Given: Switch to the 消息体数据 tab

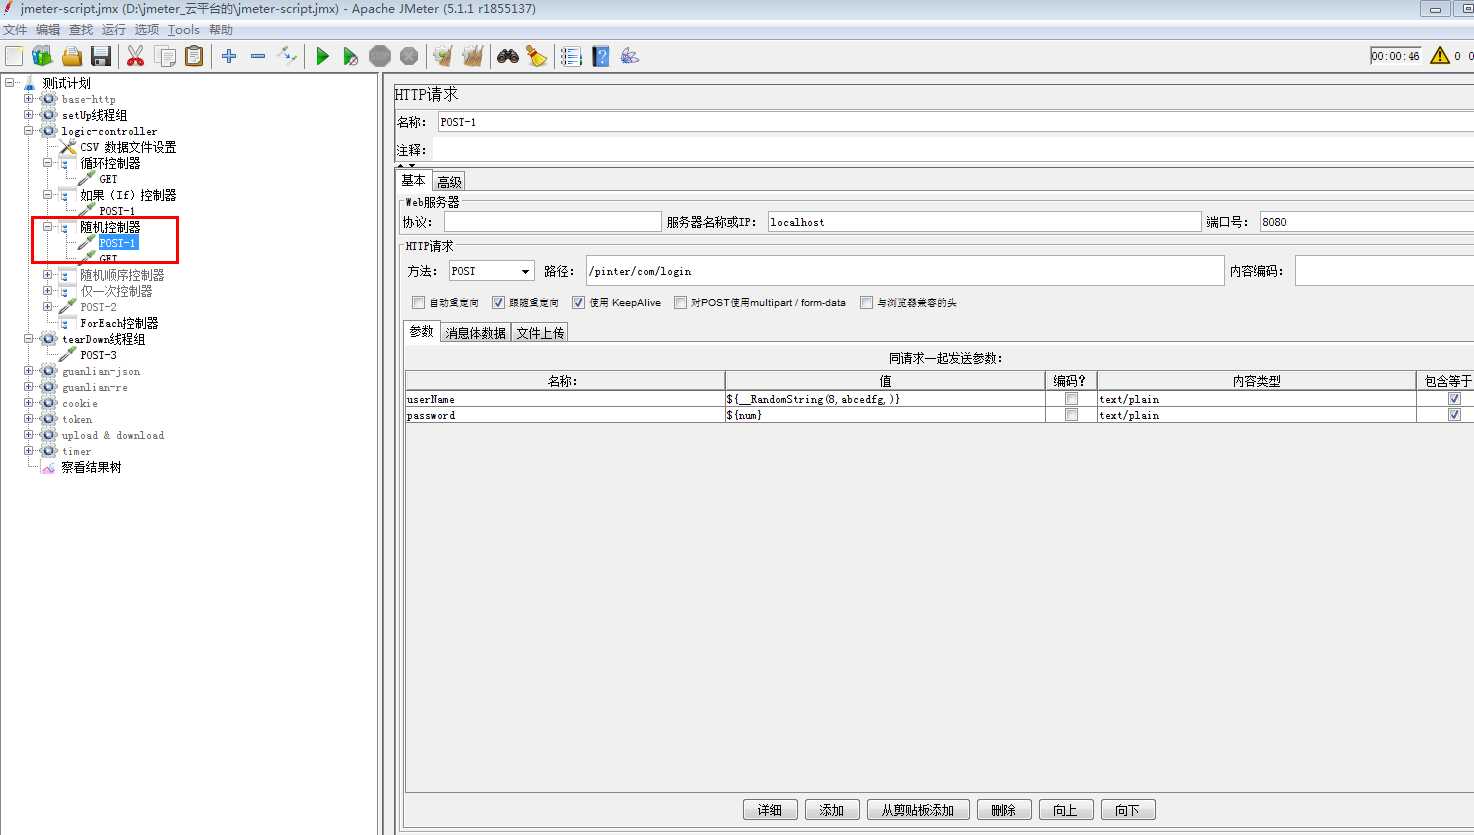Looking at the screenshot, I should coord(475,333).
